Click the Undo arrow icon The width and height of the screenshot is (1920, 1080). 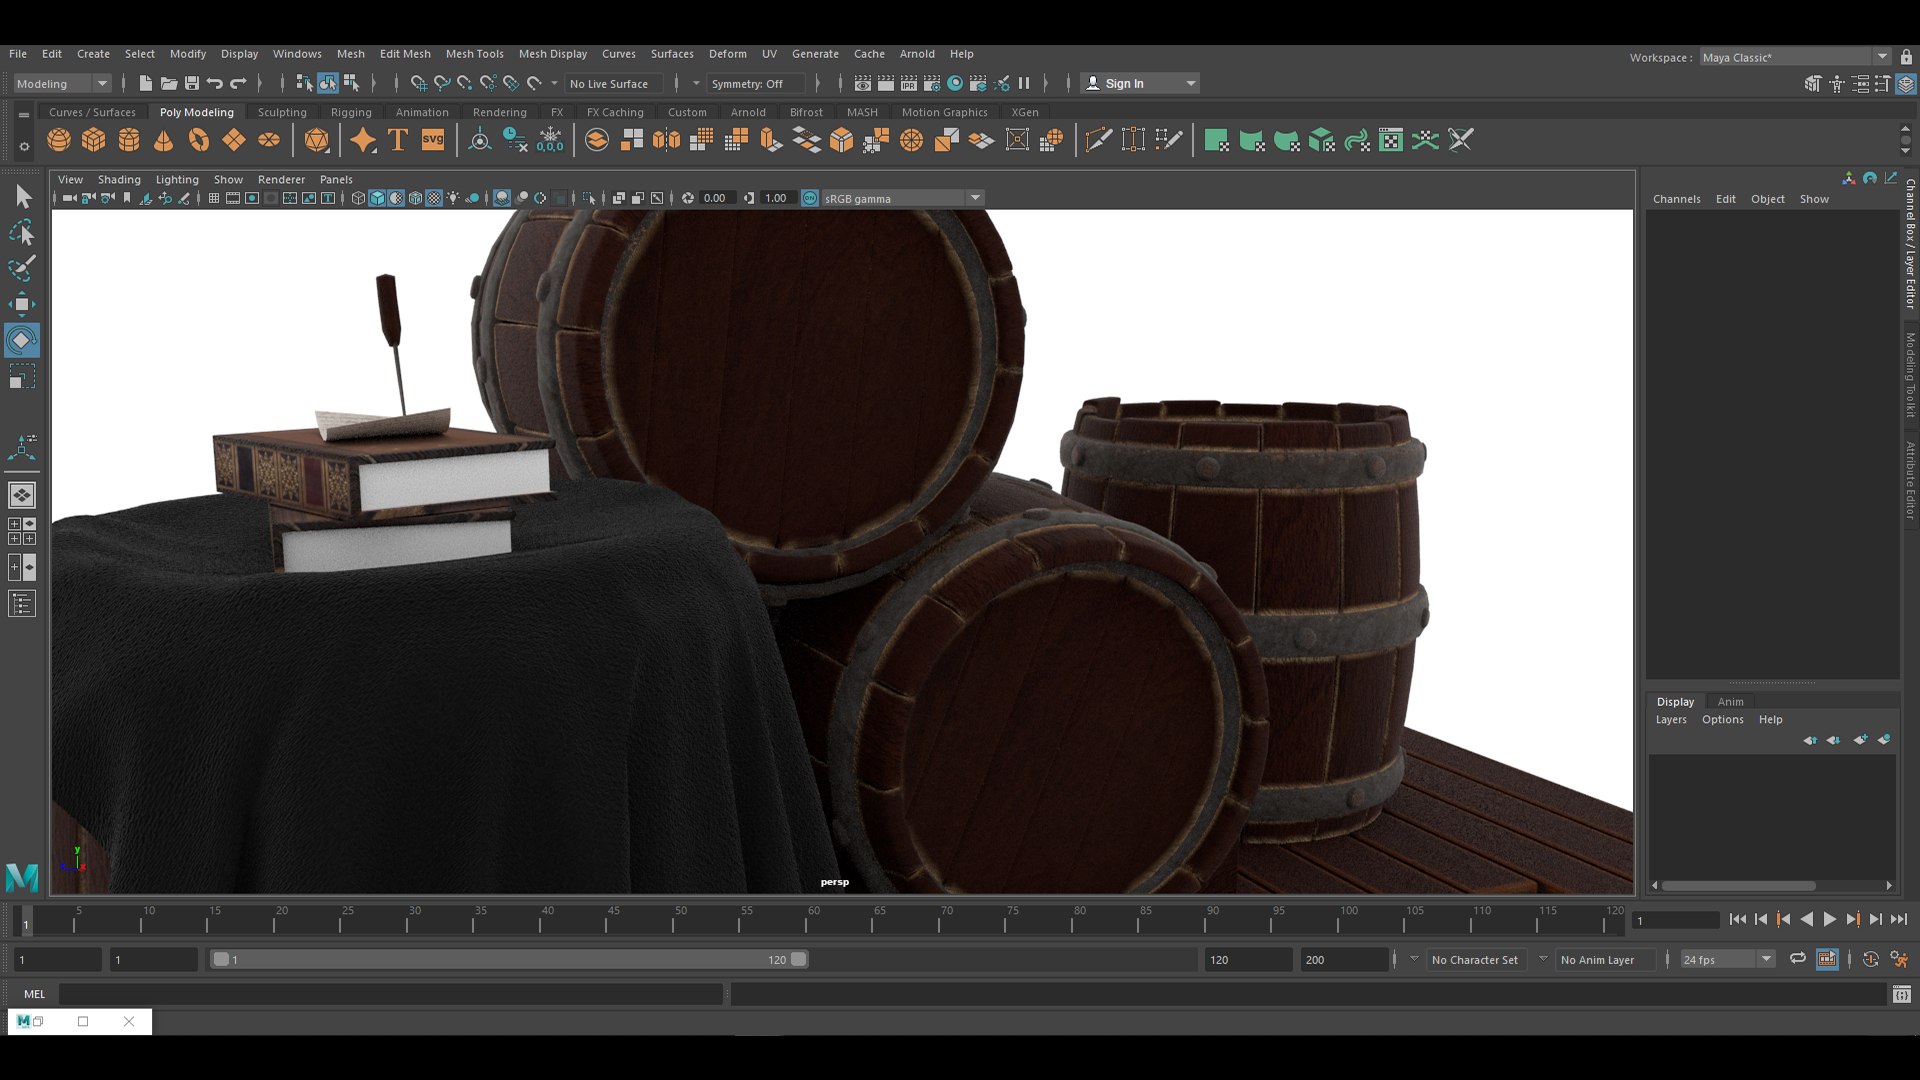click(215, 84)
